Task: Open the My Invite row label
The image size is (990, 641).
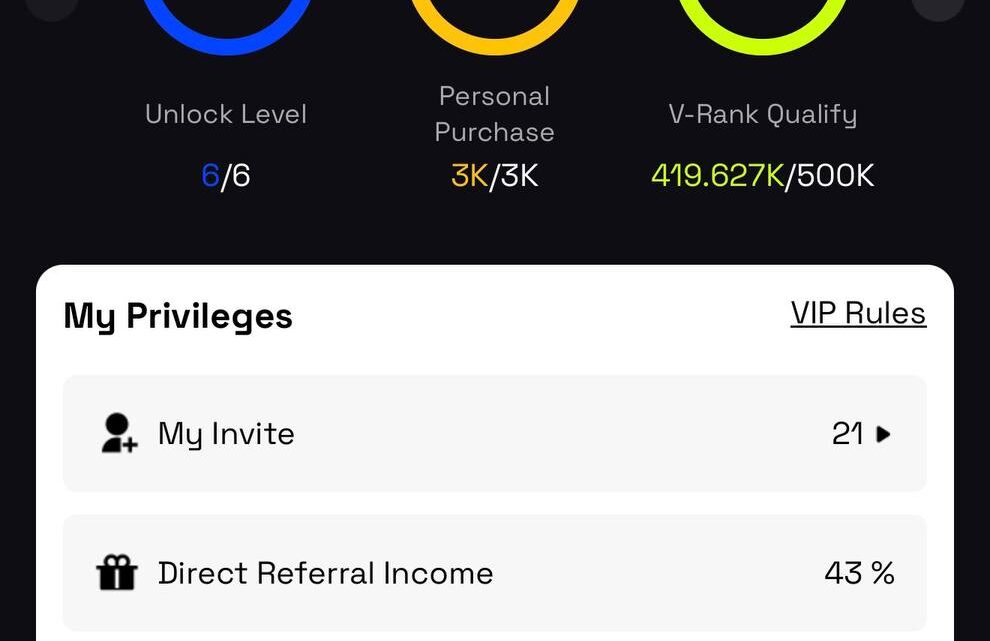Action: coord(226,434)
